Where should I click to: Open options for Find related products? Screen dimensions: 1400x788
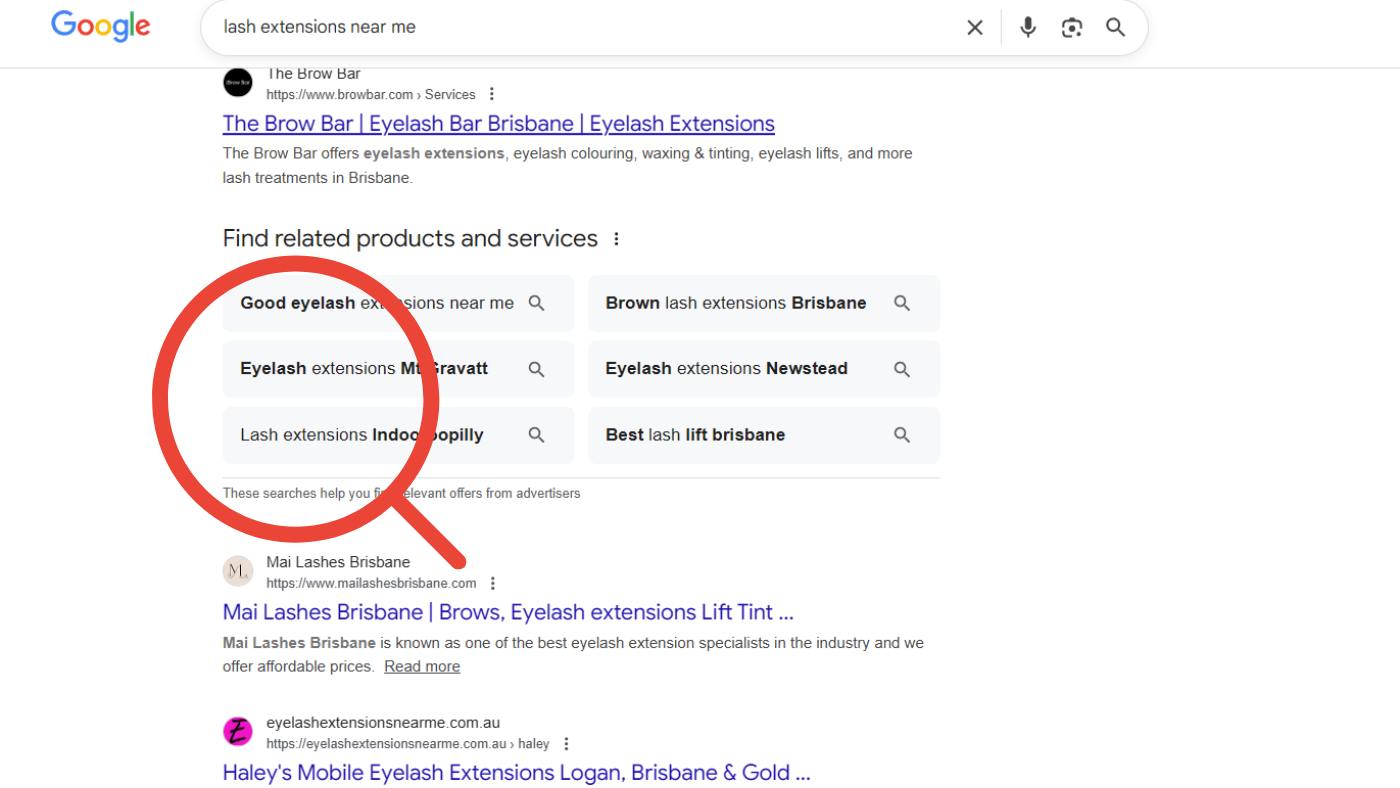click(616, 239)
